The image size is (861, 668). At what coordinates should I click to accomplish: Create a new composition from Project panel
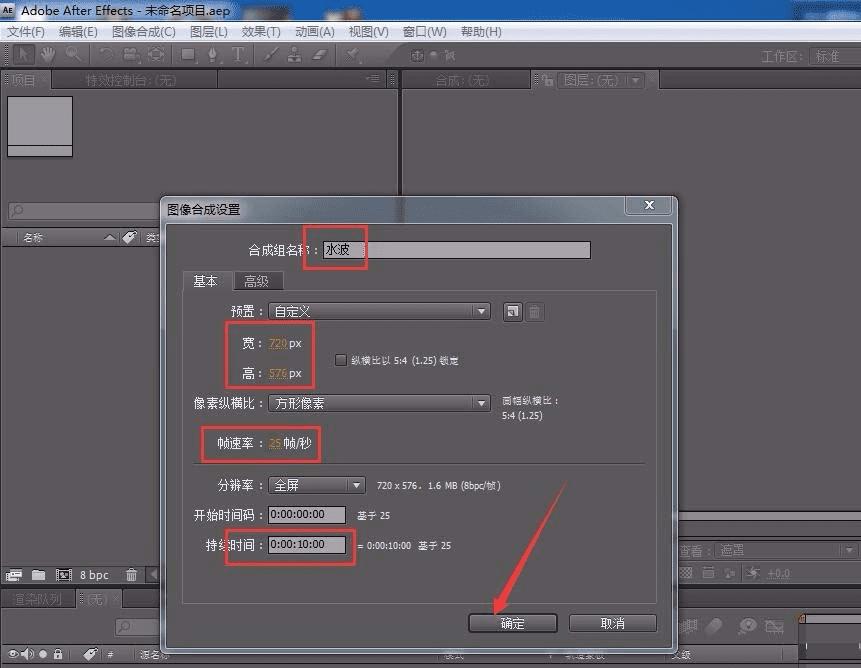tap(64, 575)
